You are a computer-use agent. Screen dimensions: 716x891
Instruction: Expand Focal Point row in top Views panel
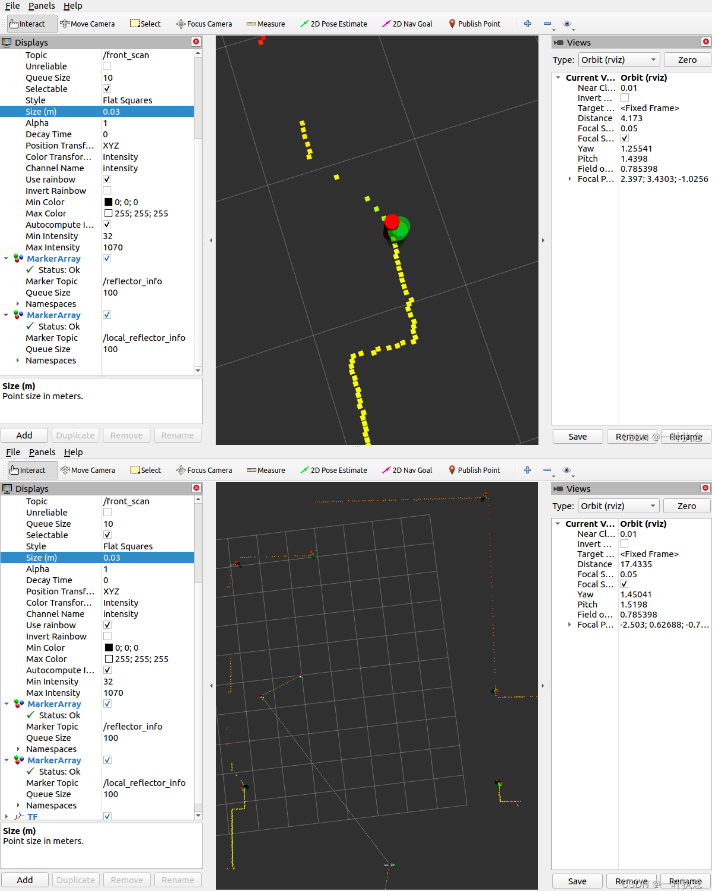[x=570, y=178]
